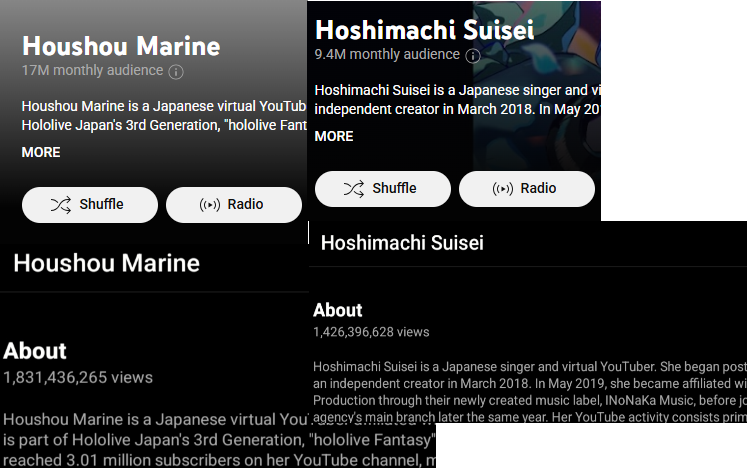Click the Shuffle button under Houshou Marine
This screenshot has height=468, width=747.
click(90, 204)
